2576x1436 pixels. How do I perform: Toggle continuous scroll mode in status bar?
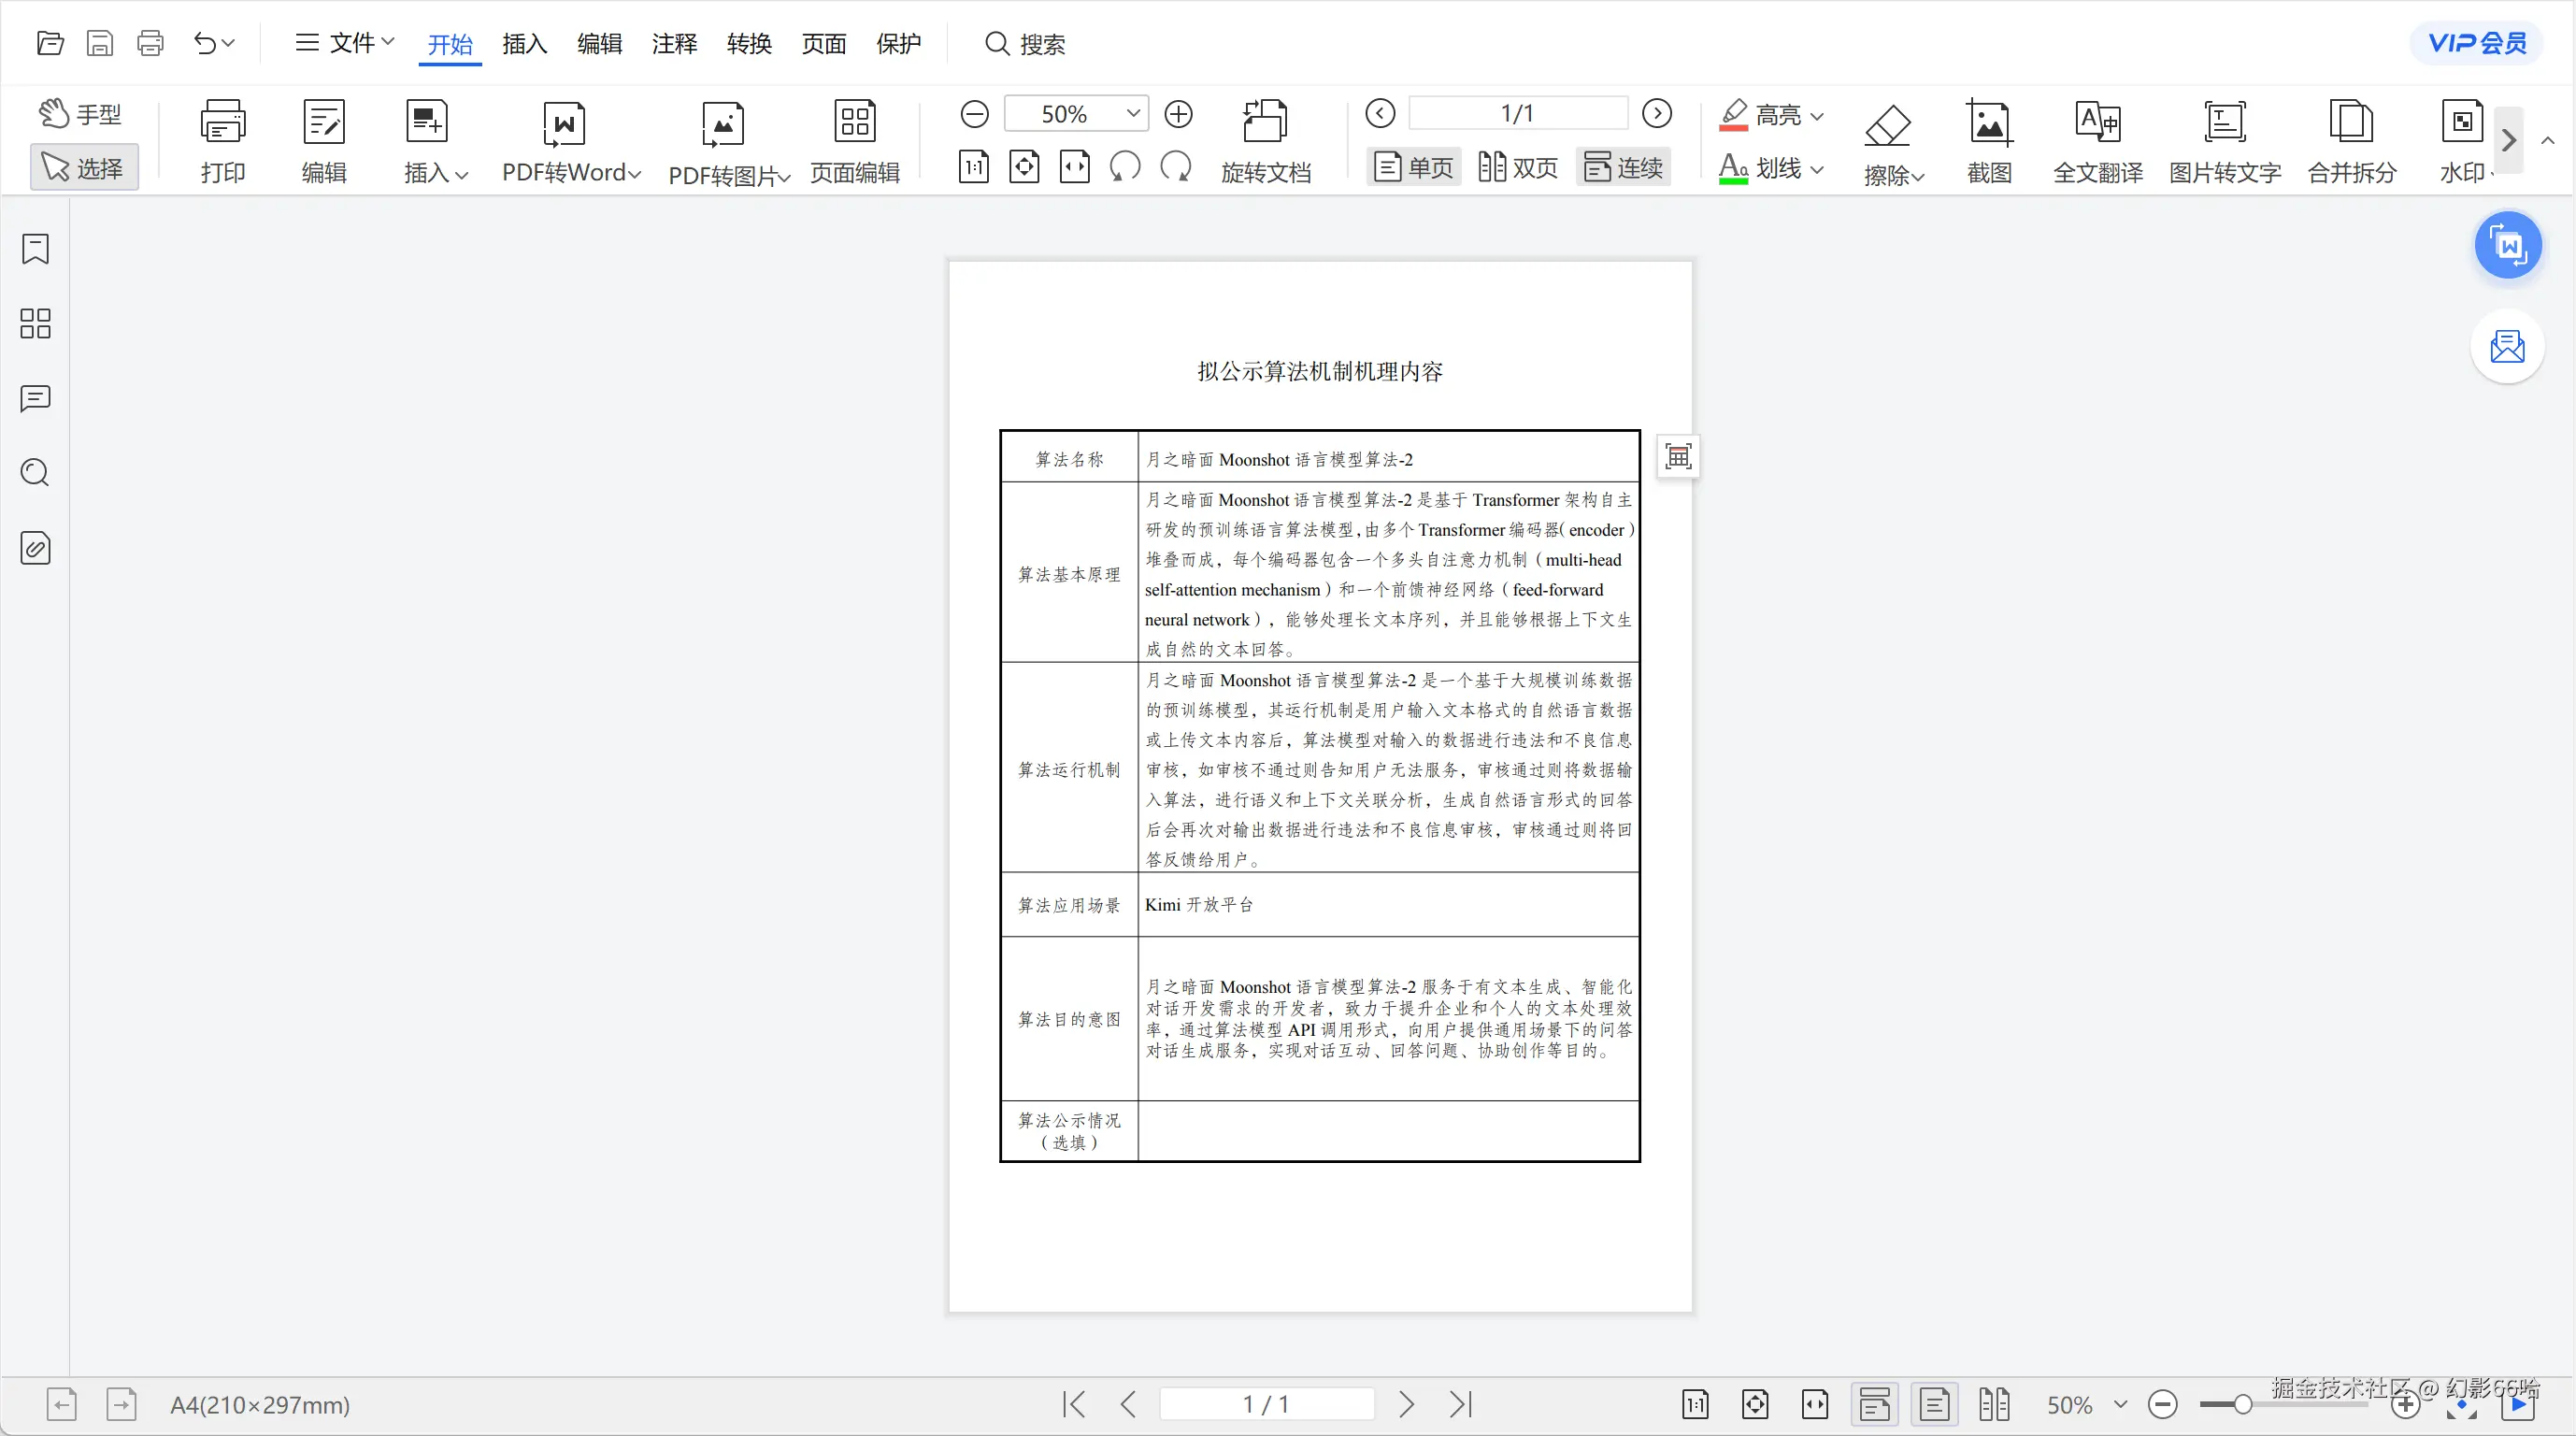coord(1874,1404)
